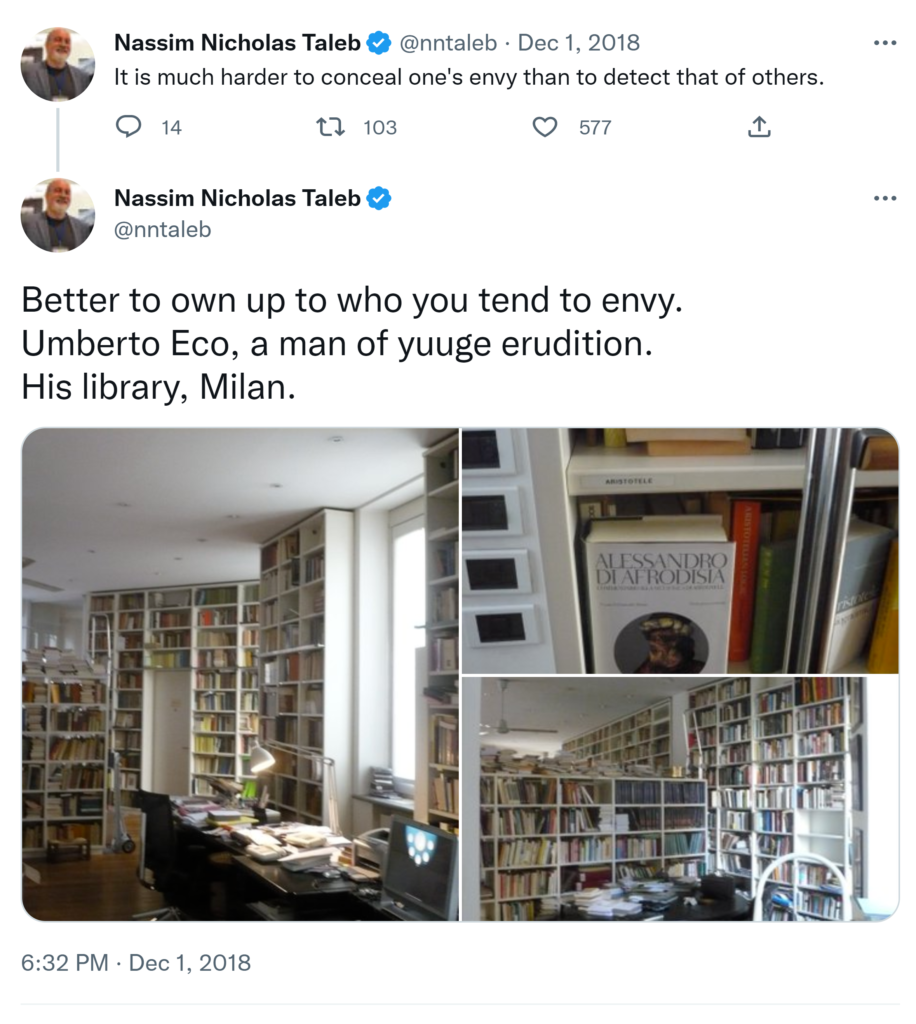Click the first tweet text about concealing envy

point(469,78)
